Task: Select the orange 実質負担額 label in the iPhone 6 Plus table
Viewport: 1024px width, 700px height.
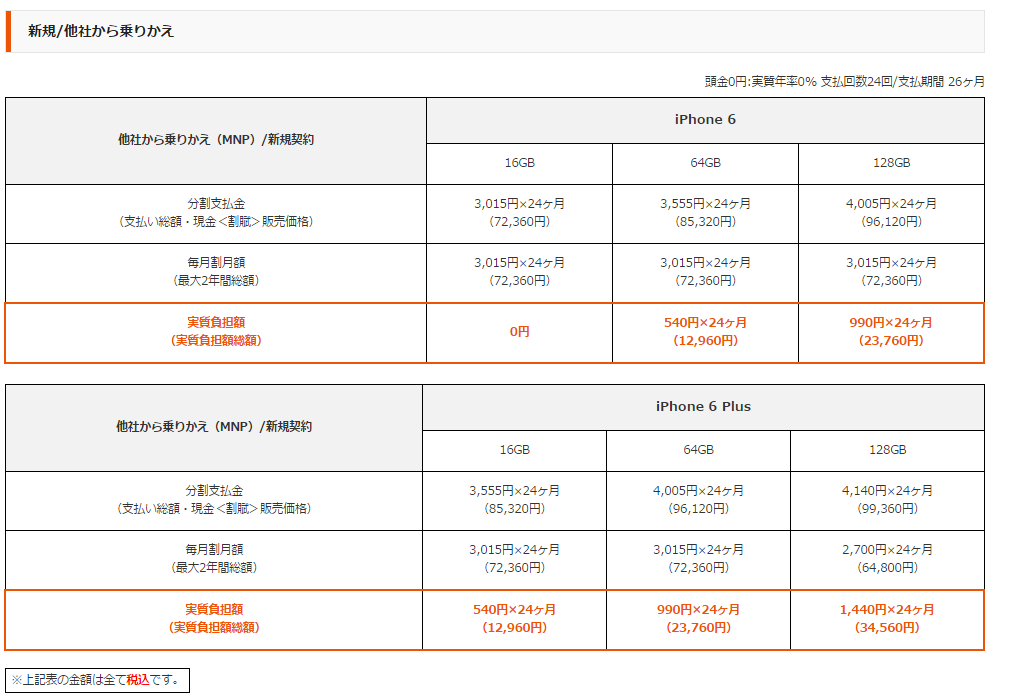Action: [x=214, y=619]
